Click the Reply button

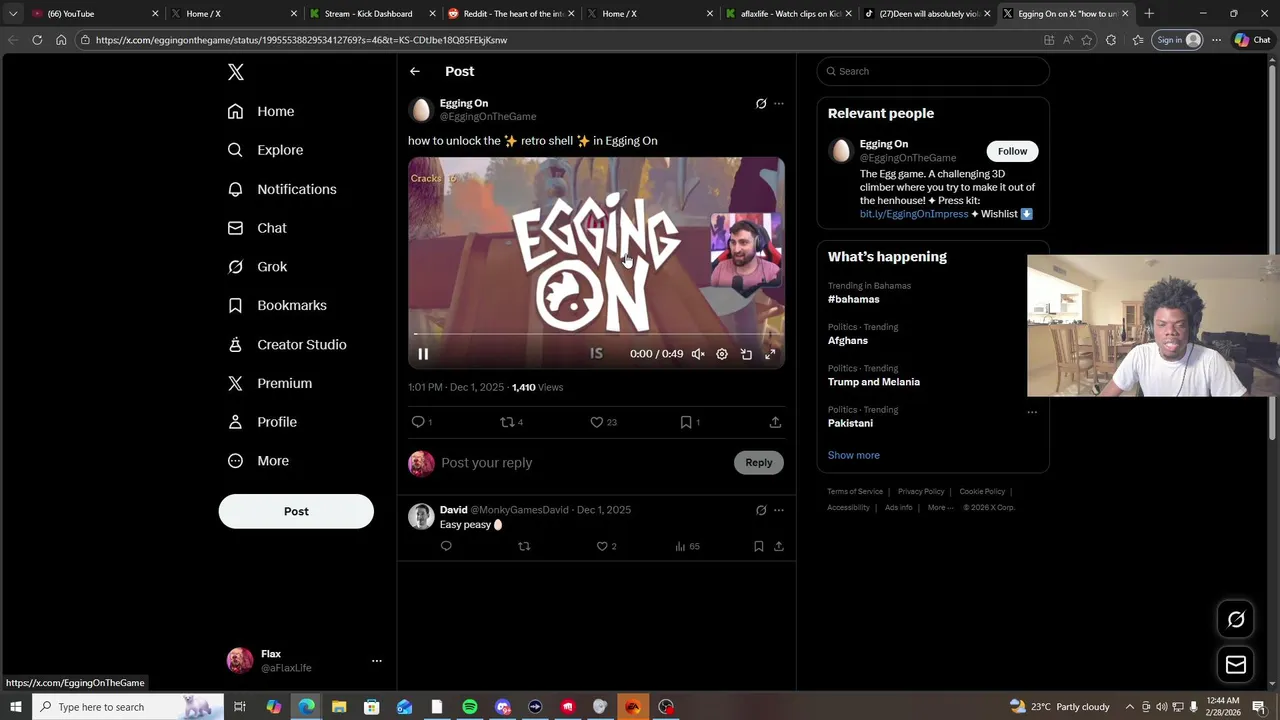click(x=759, y=462)
